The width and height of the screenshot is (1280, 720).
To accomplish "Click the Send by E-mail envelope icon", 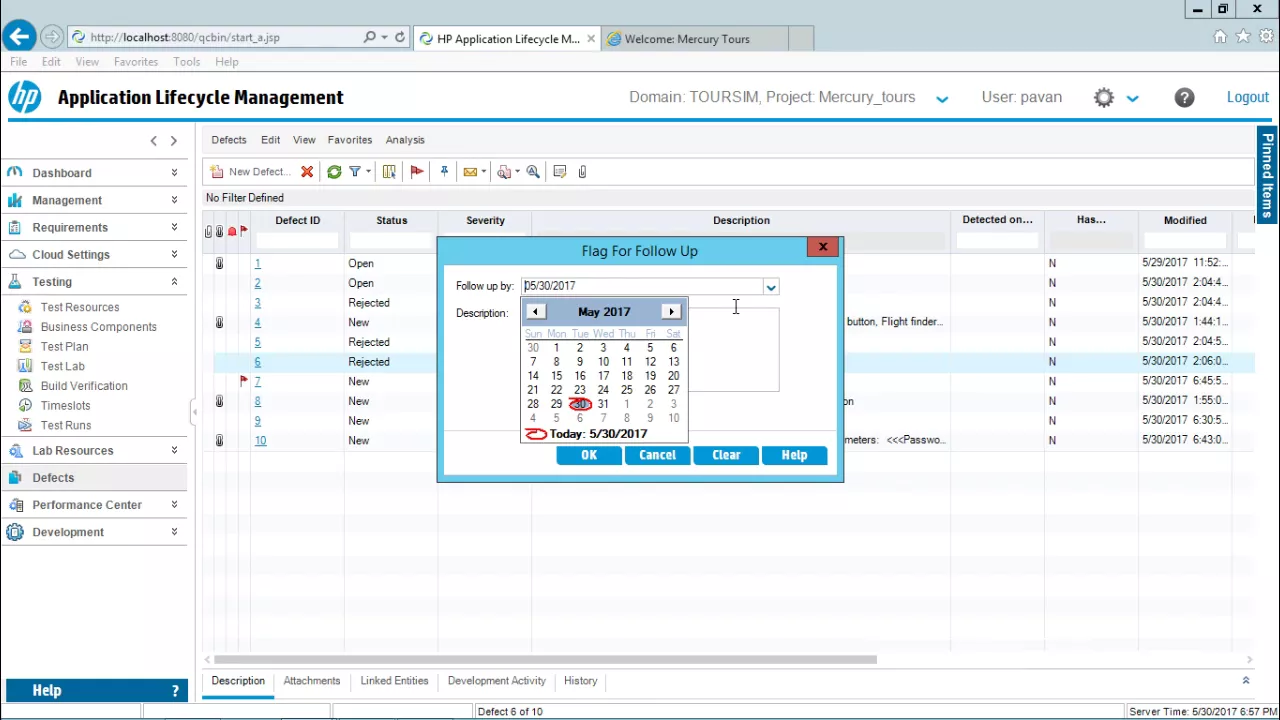I will [469, 172].
